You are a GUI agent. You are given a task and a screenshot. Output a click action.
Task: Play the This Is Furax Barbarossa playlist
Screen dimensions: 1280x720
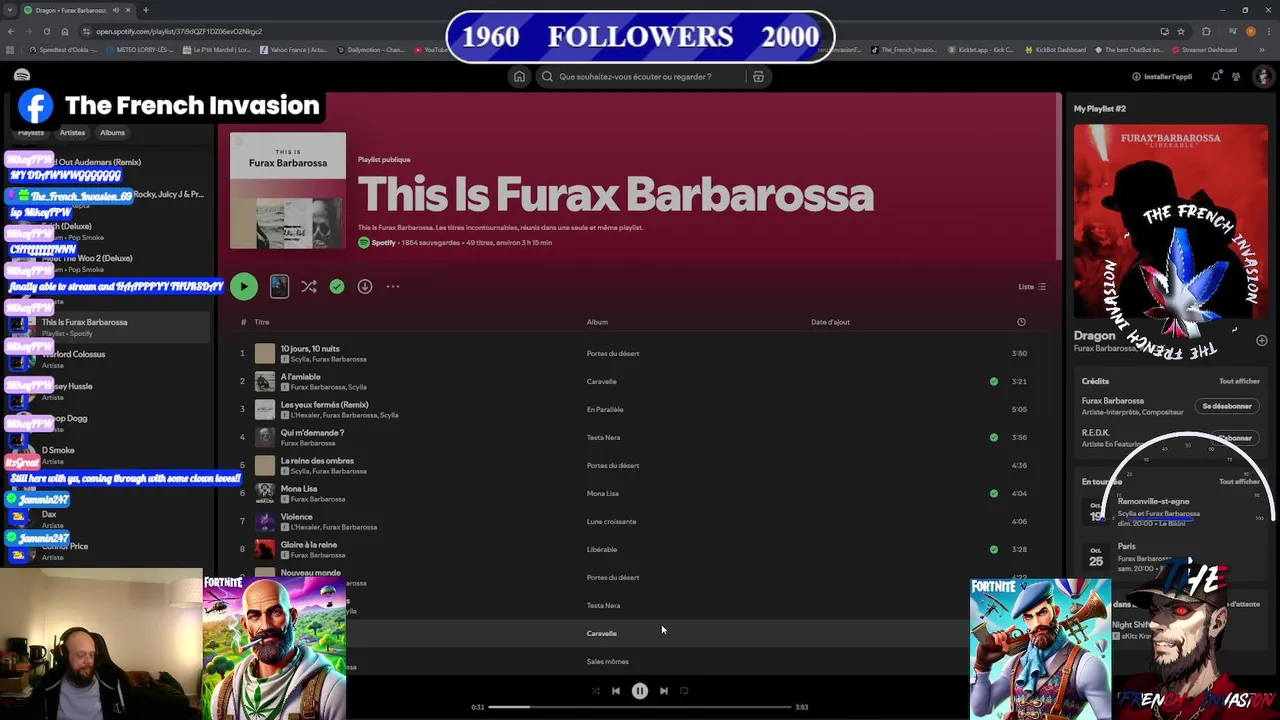(x=244, y=287)
